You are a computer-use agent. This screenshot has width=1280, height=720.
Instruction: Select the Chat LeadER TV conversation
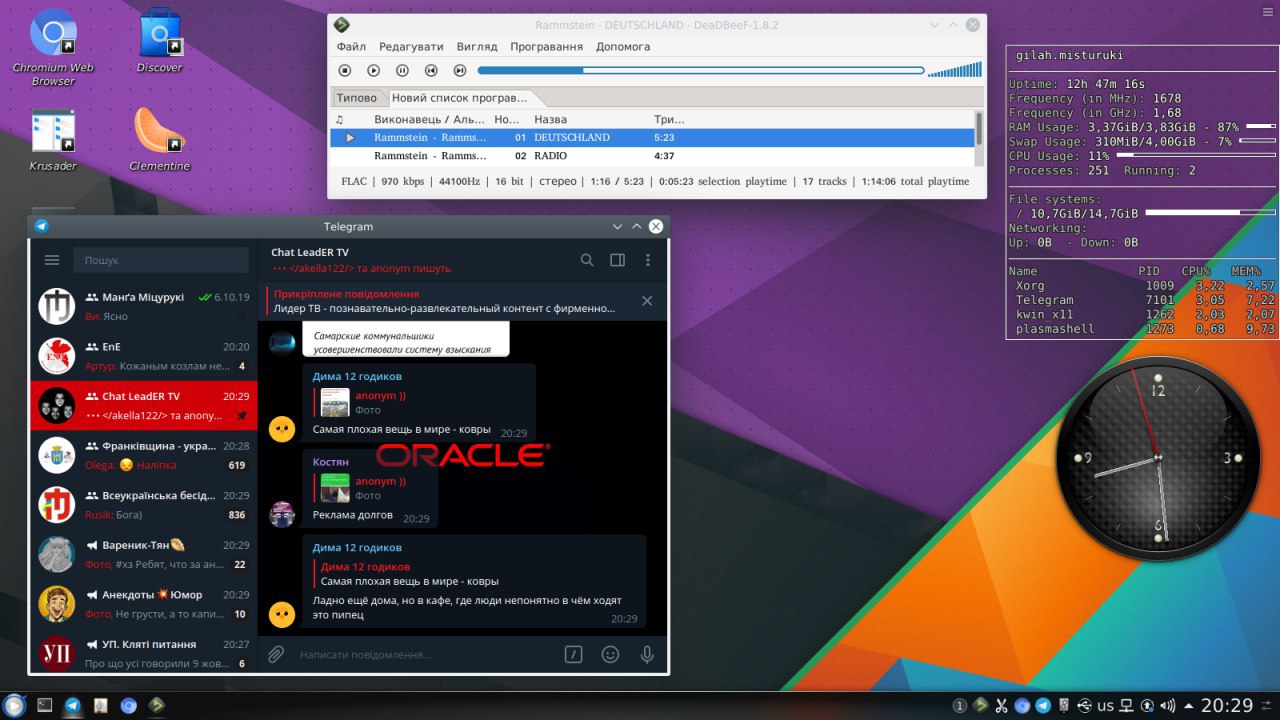[144, 405]
